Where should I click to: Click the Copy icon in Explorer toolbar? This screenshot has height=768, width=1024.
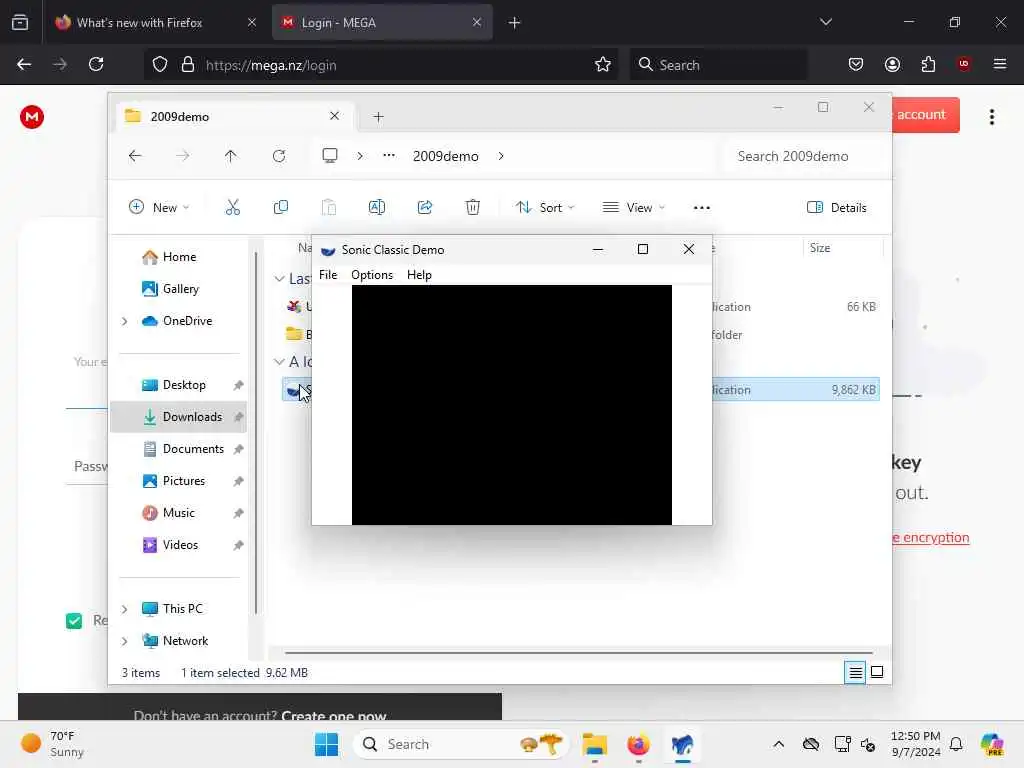[281, 208]
